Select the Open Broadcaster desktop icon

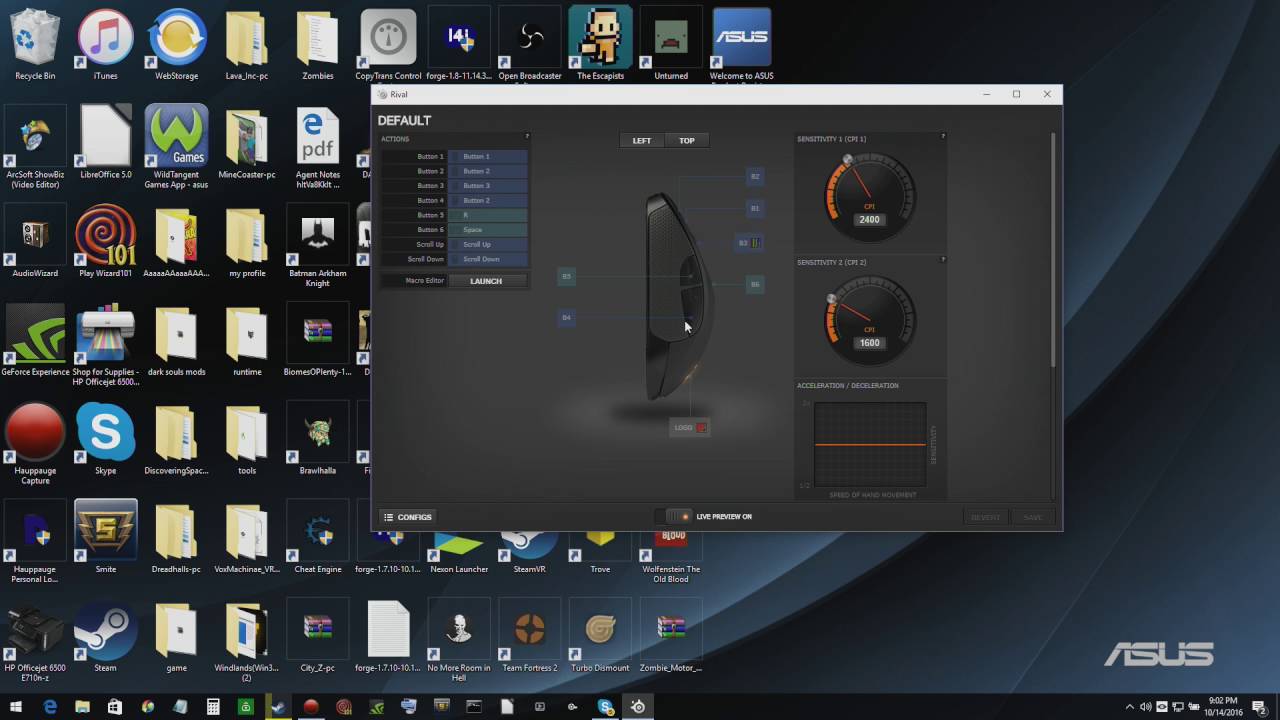point(530,44)
